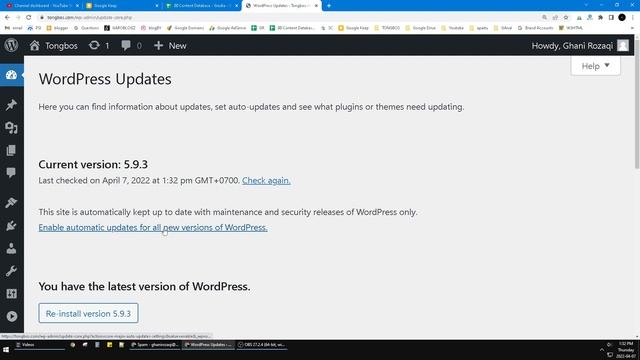Open the Chrome extensions puzzle icon
The width and height of the screenshot is (640, 360).
pyautogui.click(x=600, y=18)
